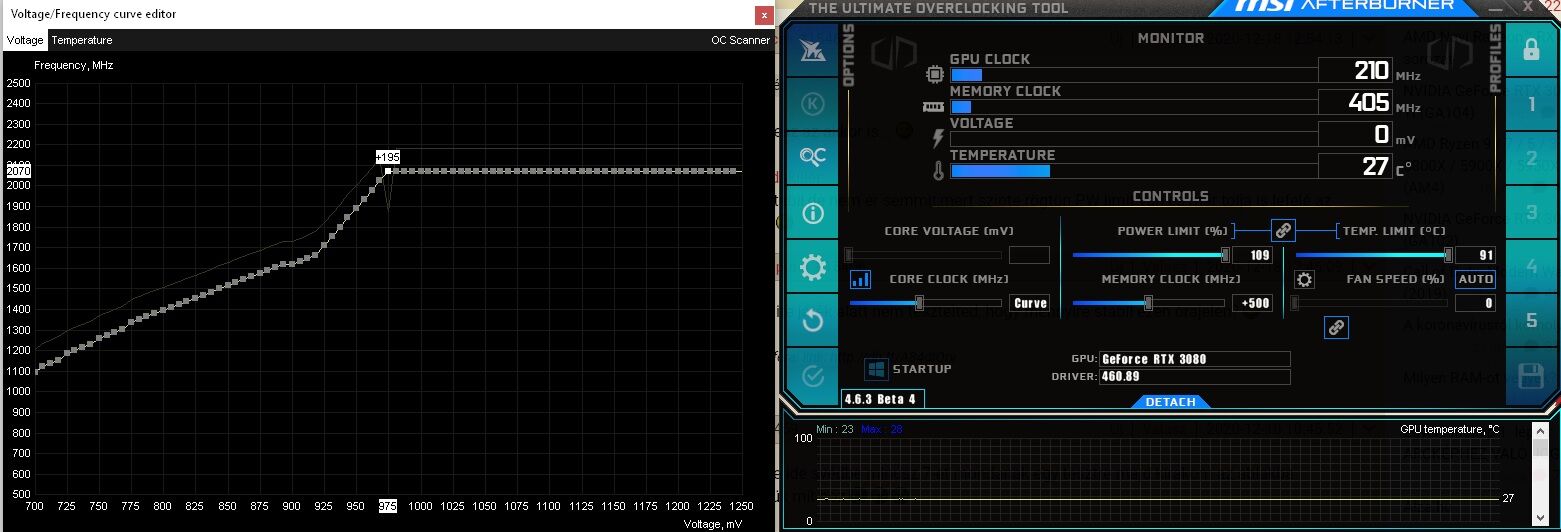Click the thermometer Temperature icon
Viewport: 1561px width, 532px height.
click(x=938, y=170)
